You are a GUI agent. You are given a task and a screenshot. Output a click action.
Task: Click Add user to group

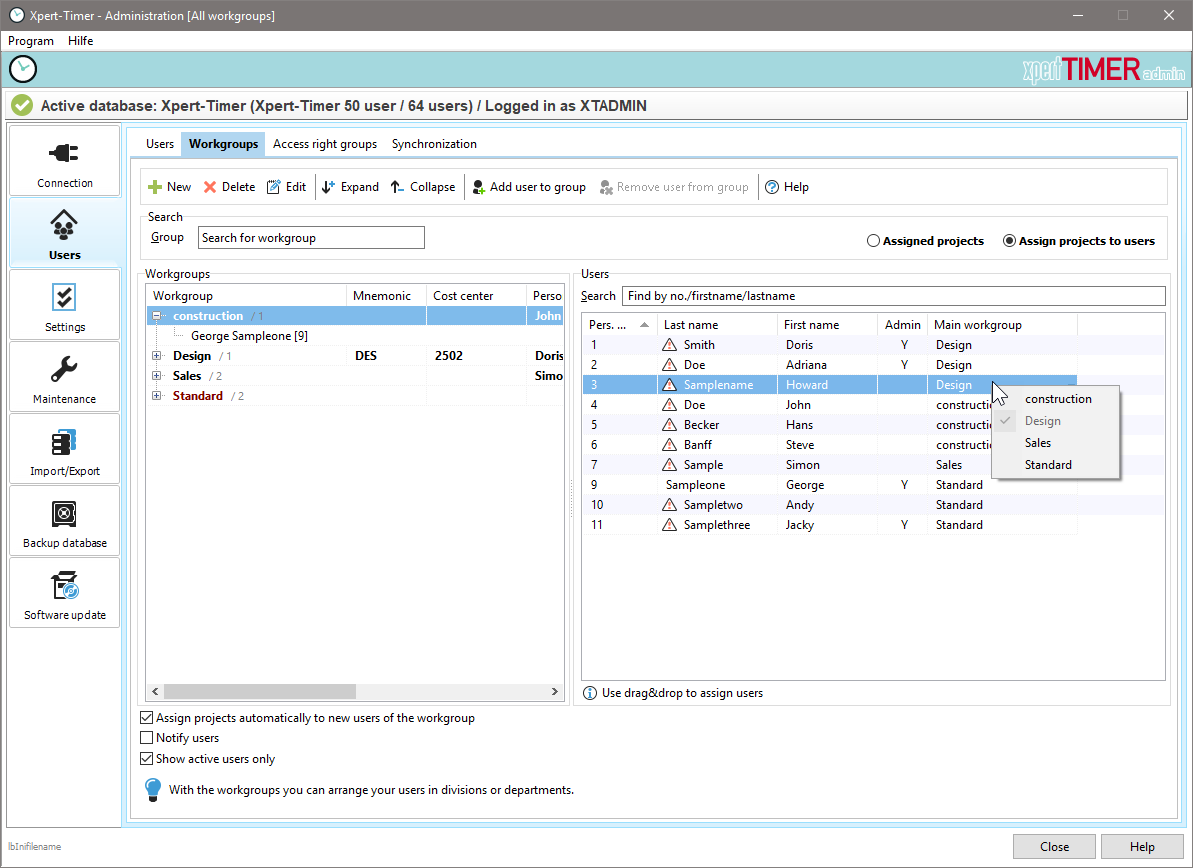(529, 187)
